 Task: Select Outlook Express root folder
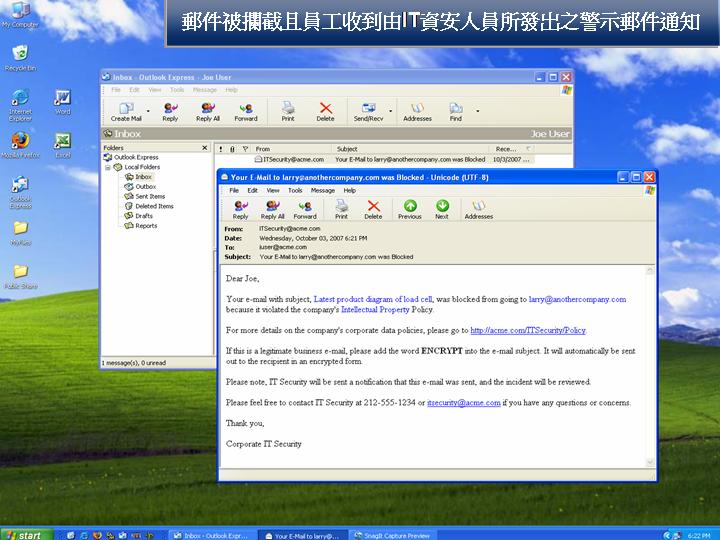[x=131, y=157]
